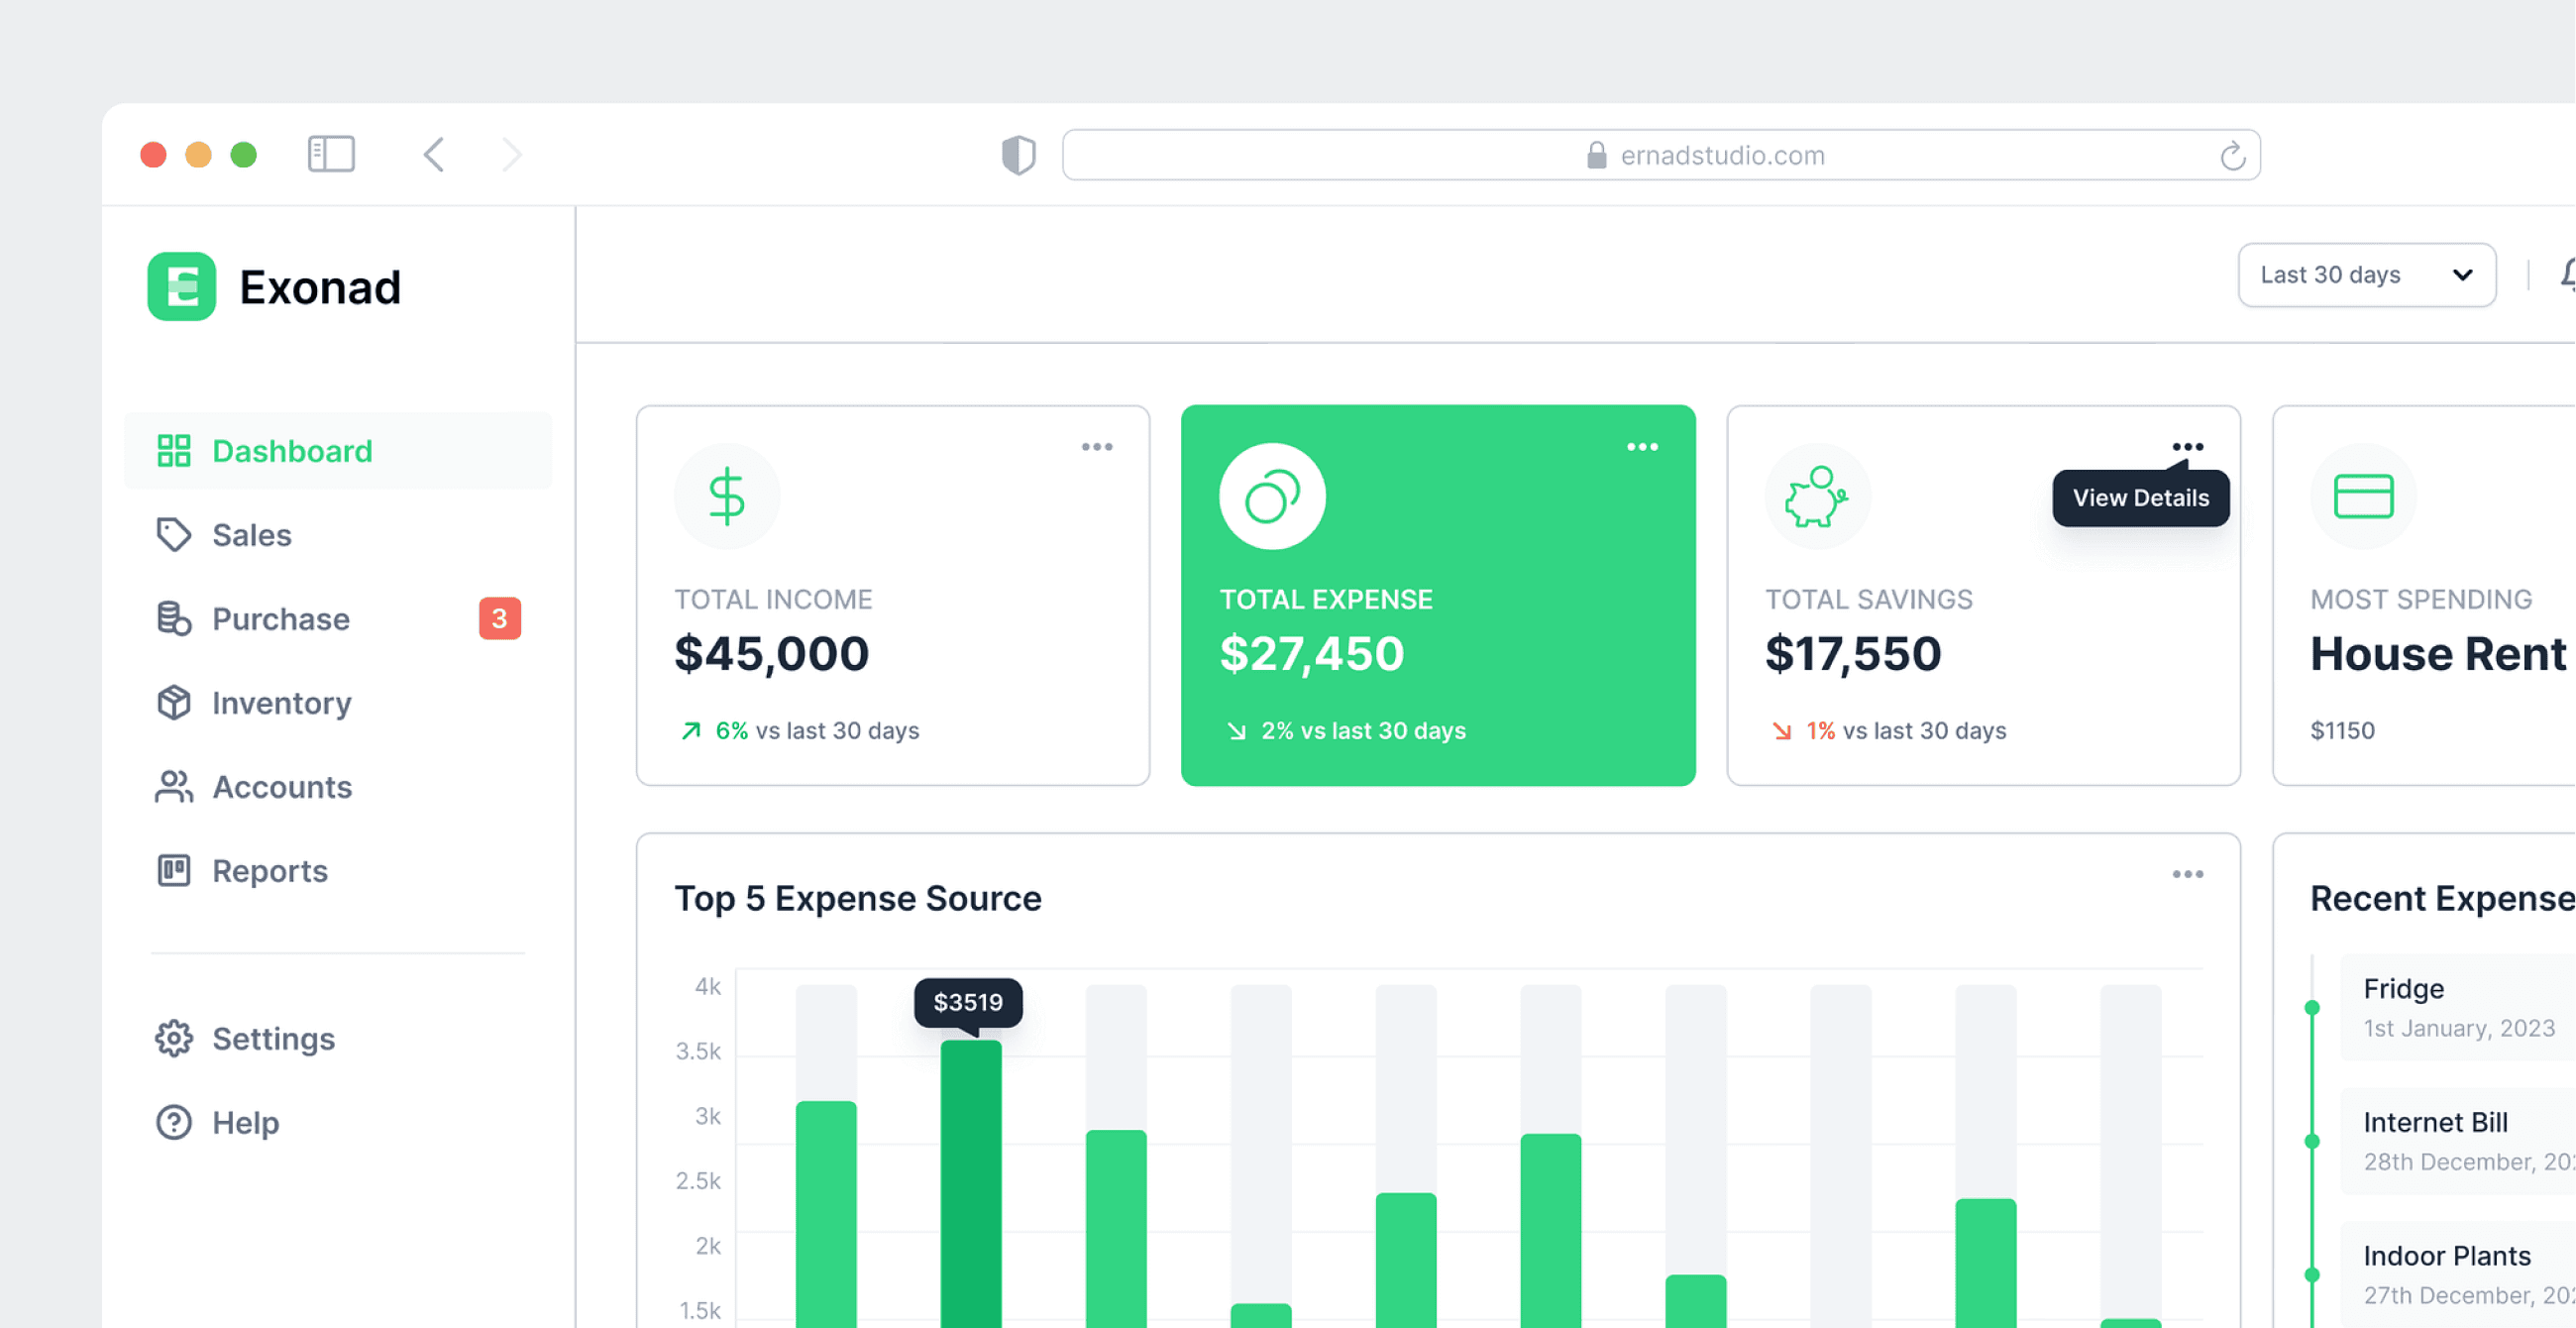Click the $3519 chart tooltip
2576x1328 pixels.
coord(968,1003)
